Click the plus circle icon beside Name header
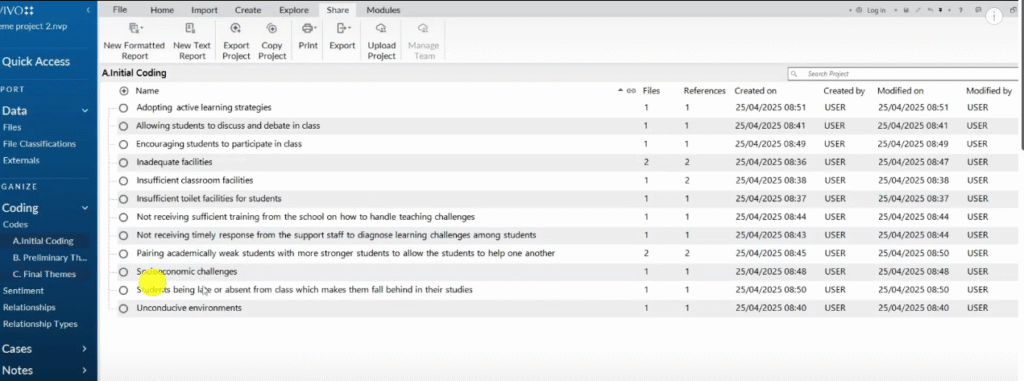Viewport: 1024px width, 381px height. pyautogui.click(x=124, y=91)
